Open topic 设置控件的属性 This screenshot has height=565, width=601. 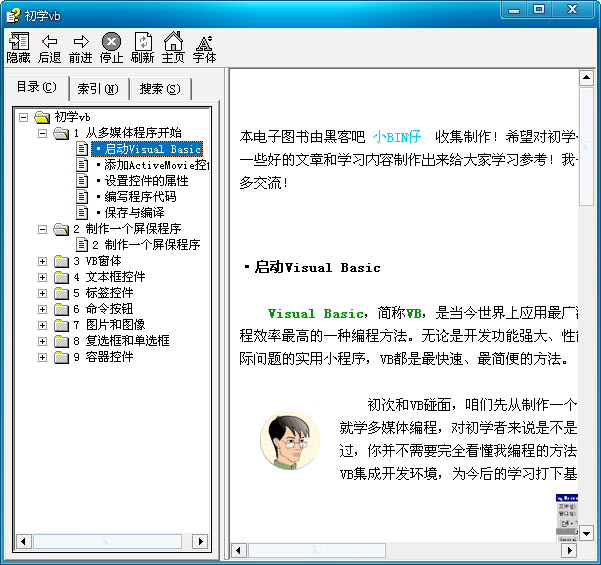142,181
